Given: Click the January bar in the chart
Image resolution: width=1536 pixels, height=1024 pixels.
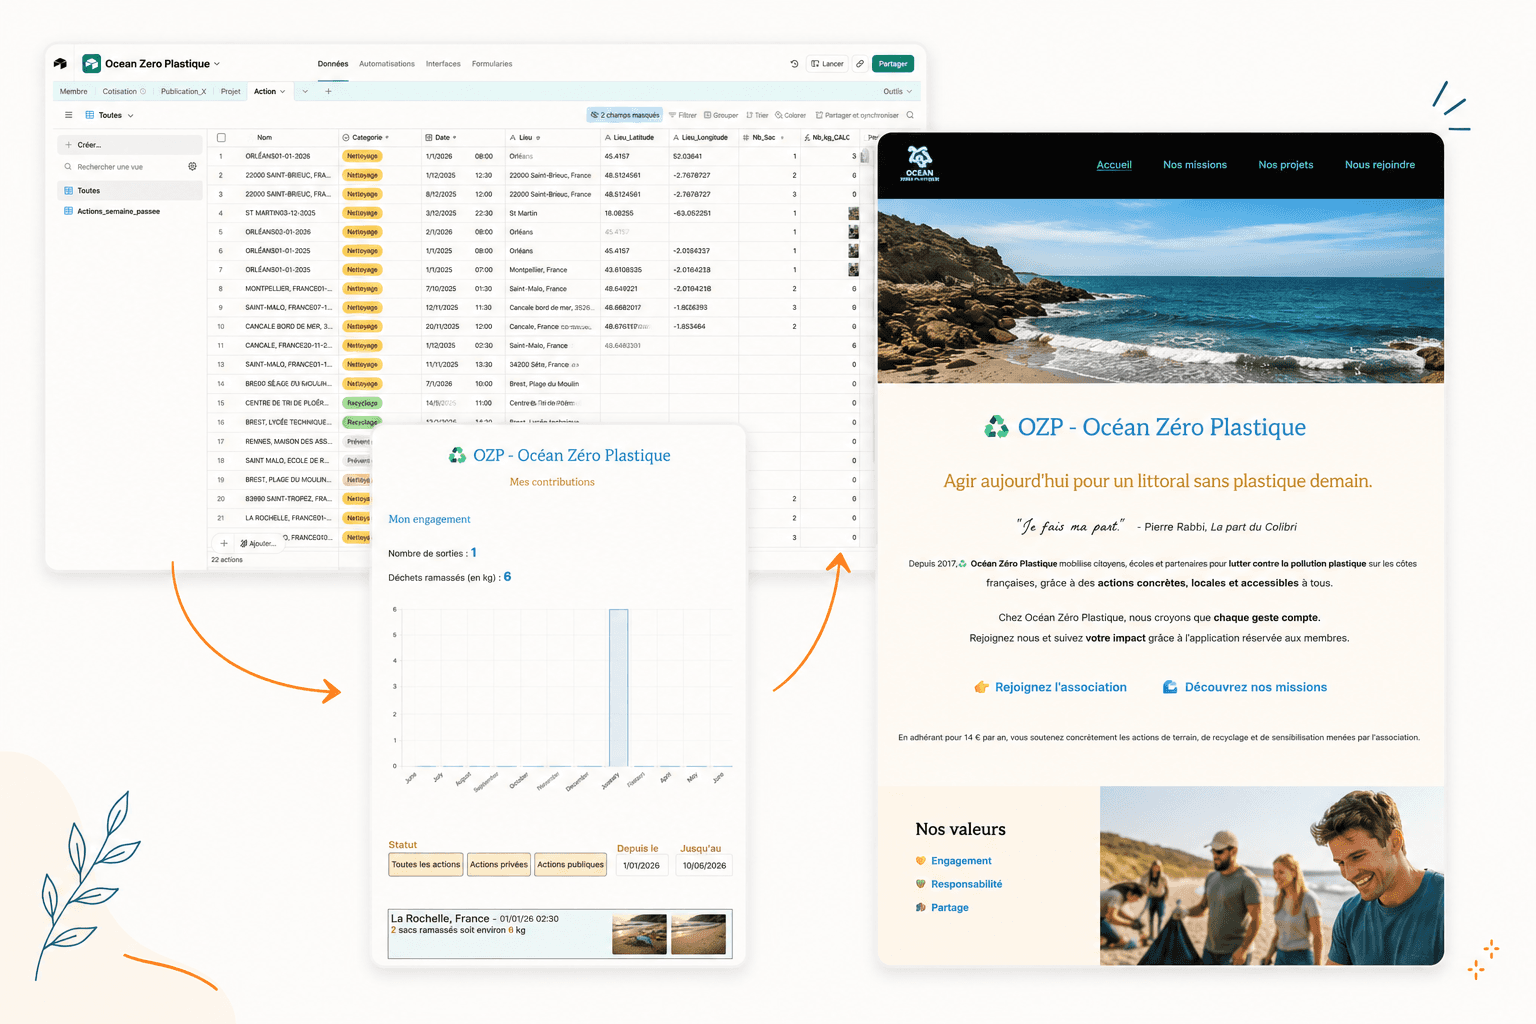Looking at the screenshot, I should pyautogui.click(x=619, y=687).
